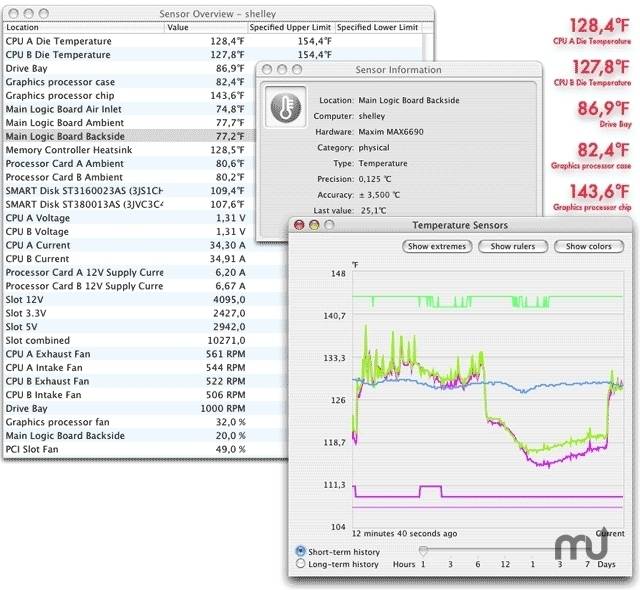Close the Temperature Sensors window
The image size is (640, 590).
click(x=299, y=225)
